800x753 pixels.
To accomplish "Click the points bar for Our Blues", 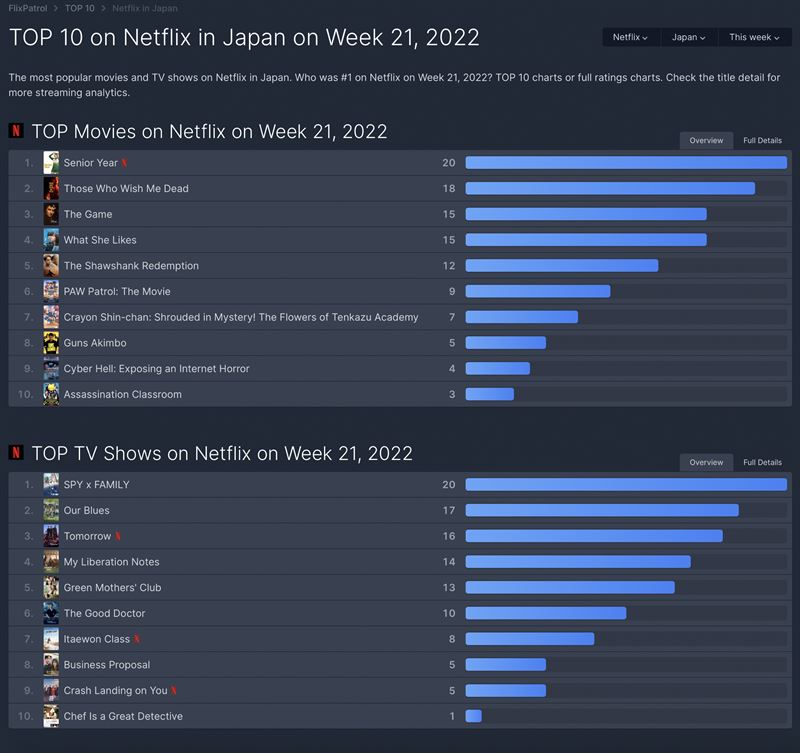I will [602, 511].
